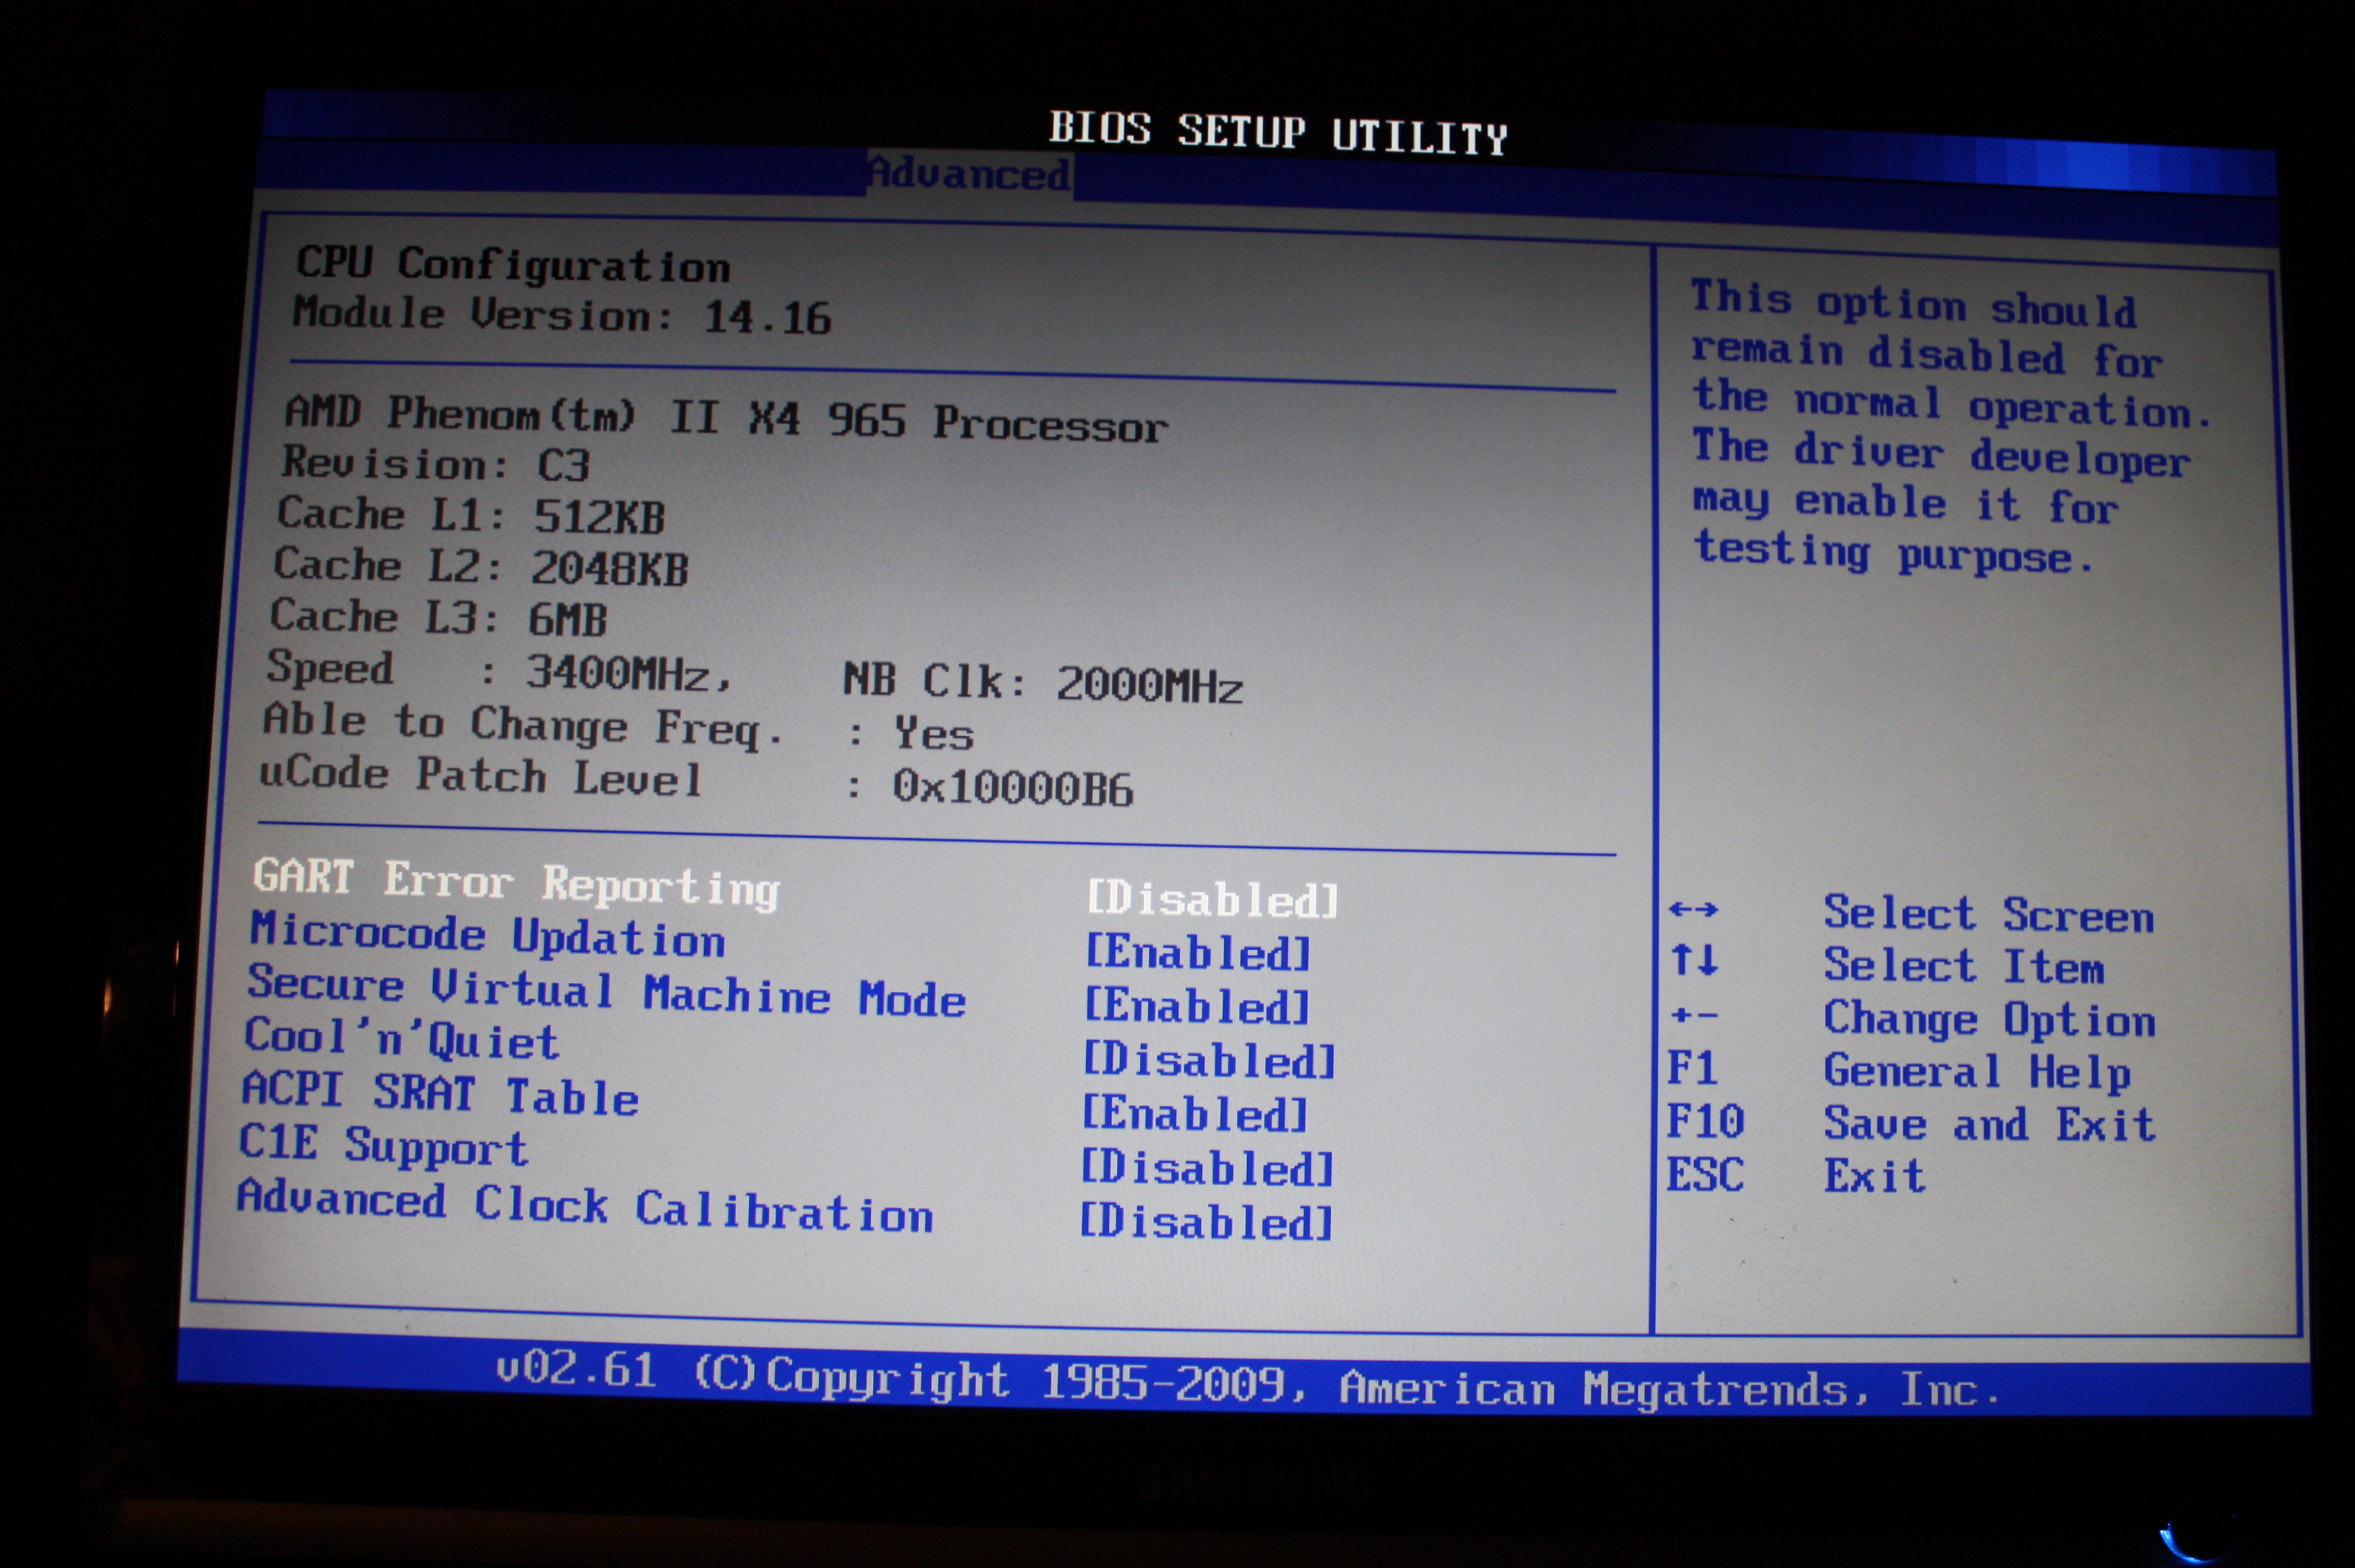Change Advanced Clock Calibration Disabled value
Screen dimensions: 2355x1568
[x=1207, y=1221]
